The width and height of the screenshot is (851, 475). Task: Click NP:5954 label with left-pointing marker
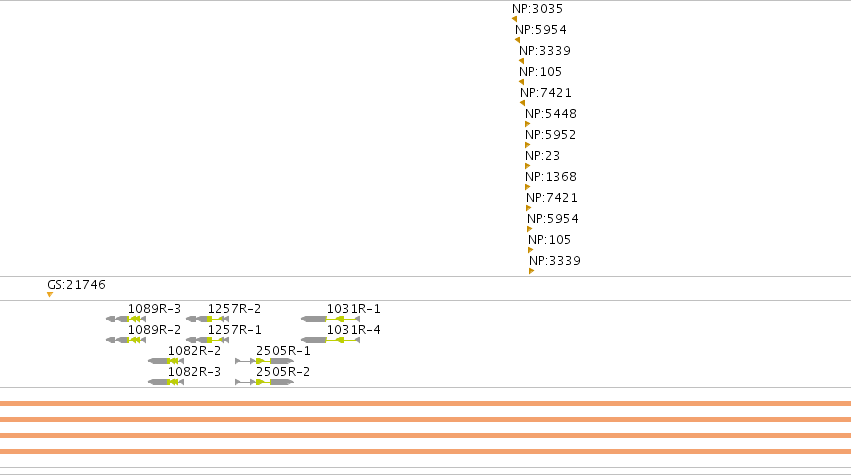click(x=541, y=30)
